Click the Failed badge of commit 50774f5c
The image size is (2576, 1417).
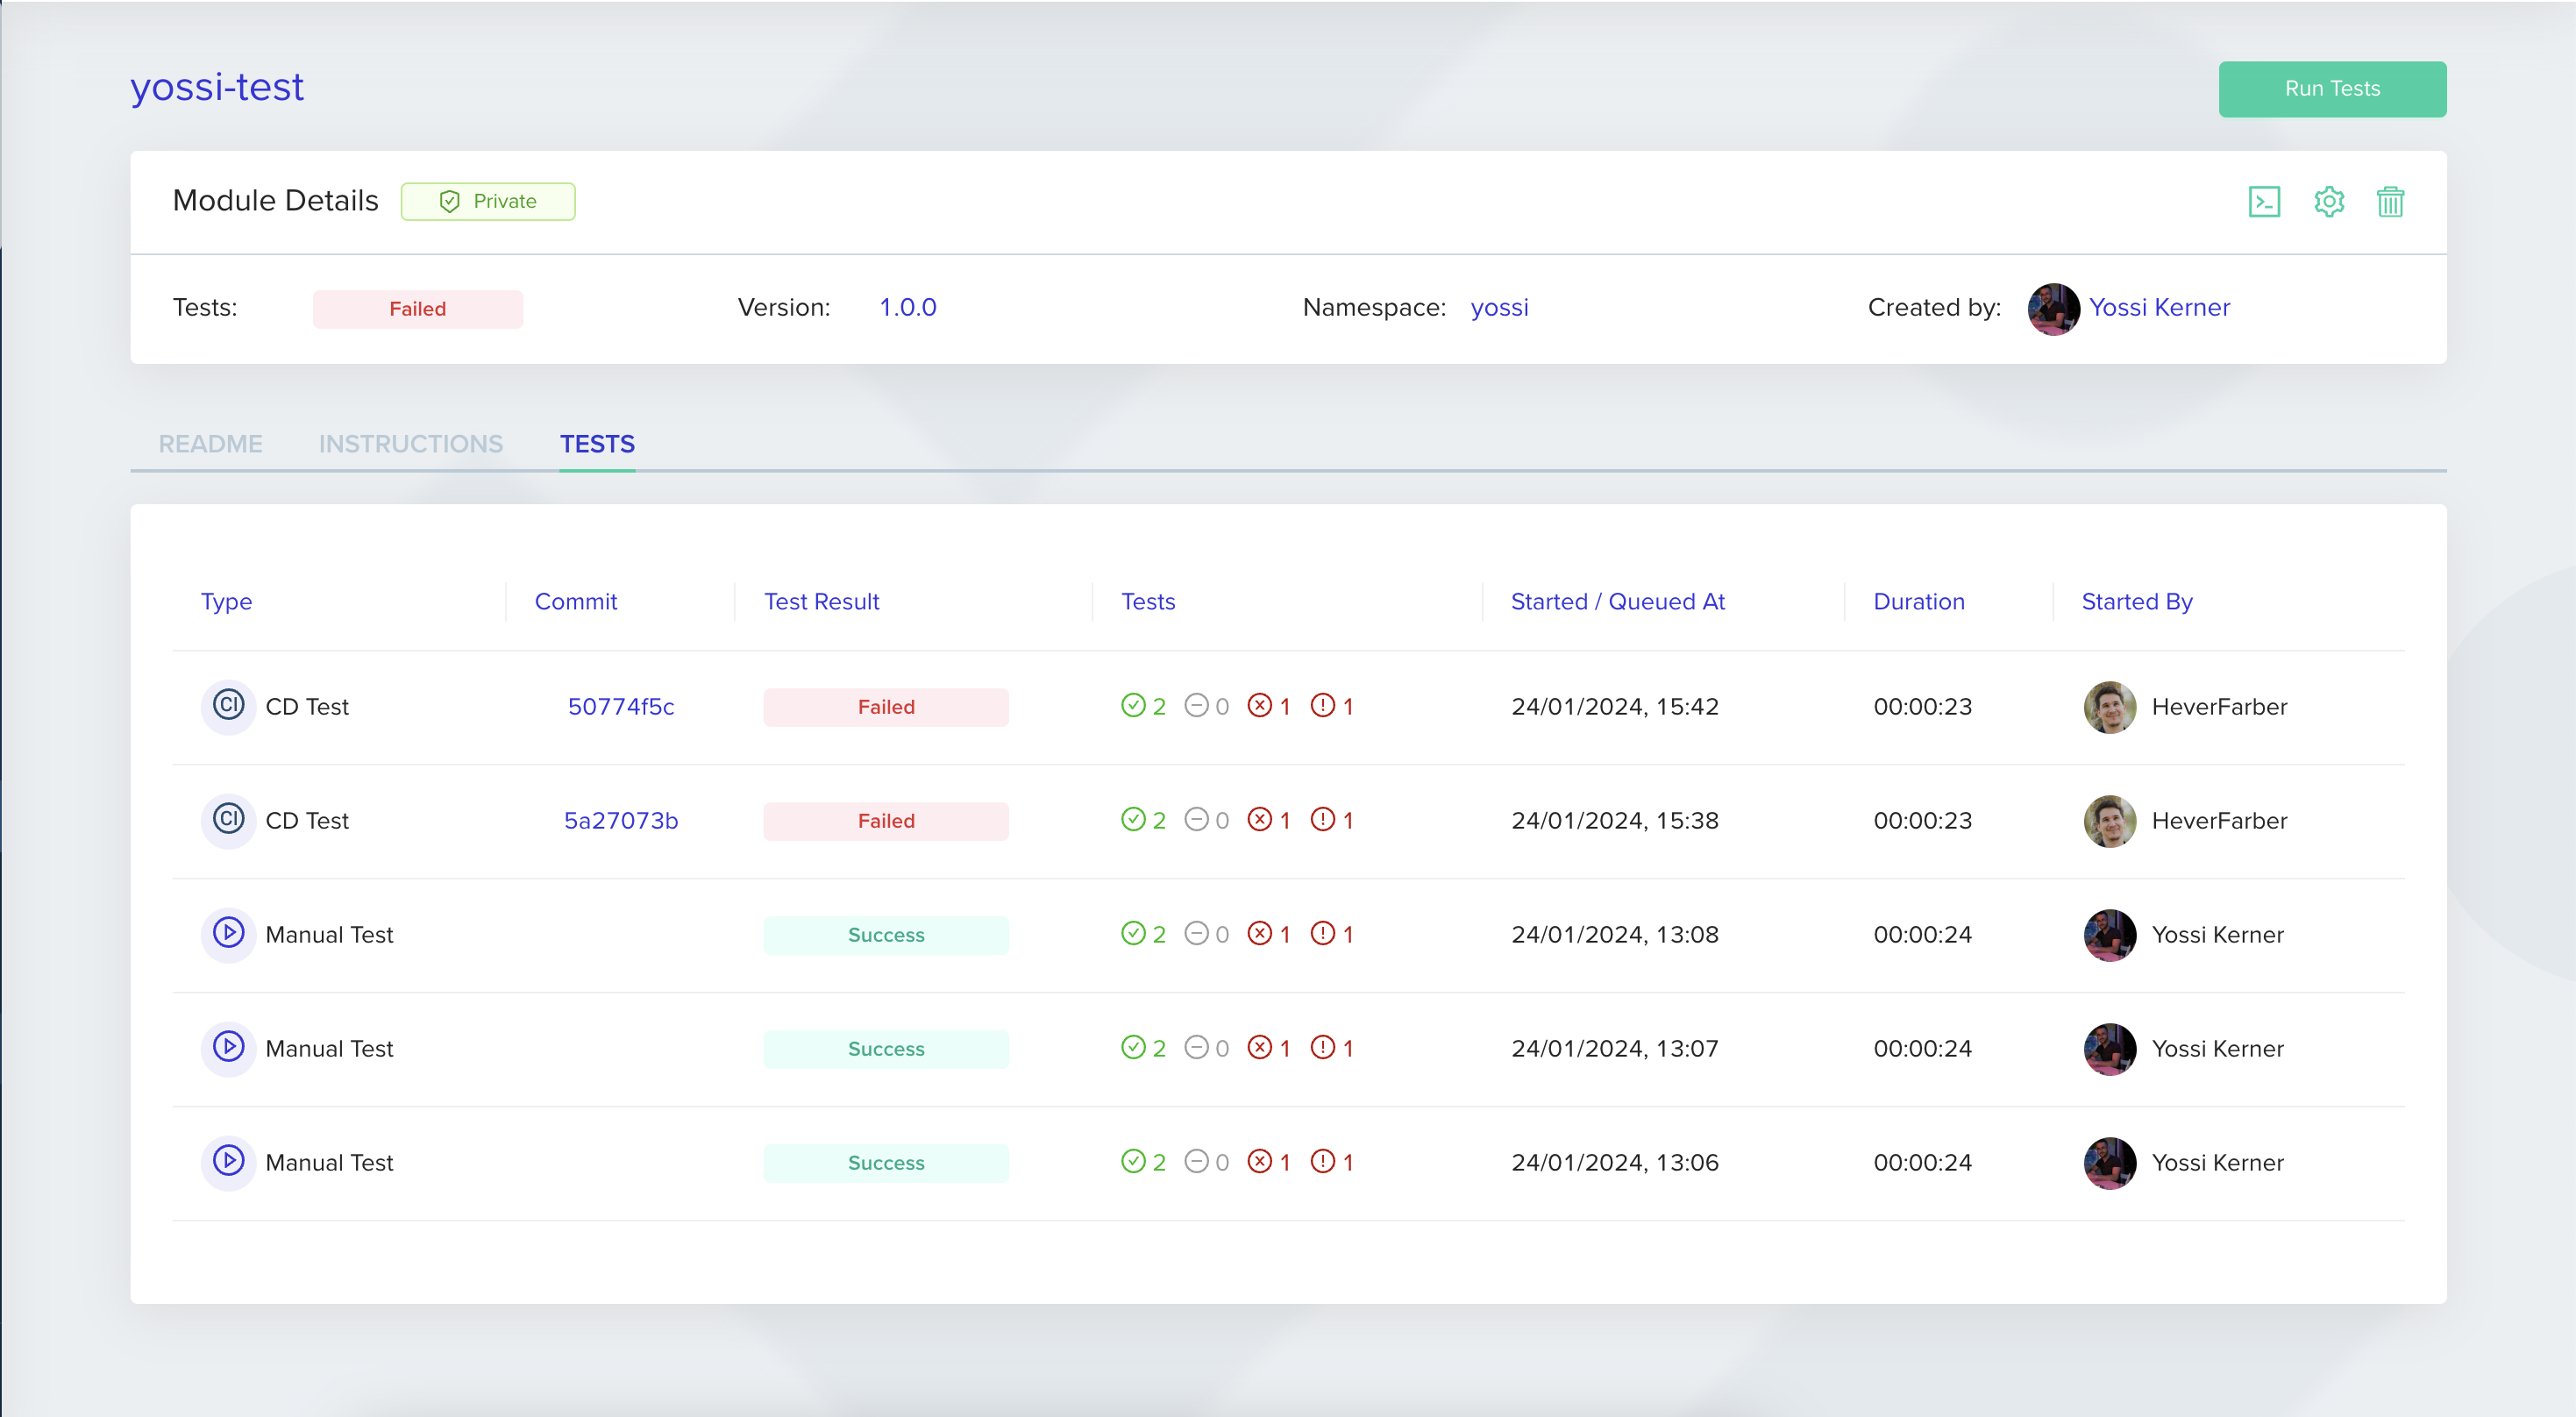click(885, 706)
